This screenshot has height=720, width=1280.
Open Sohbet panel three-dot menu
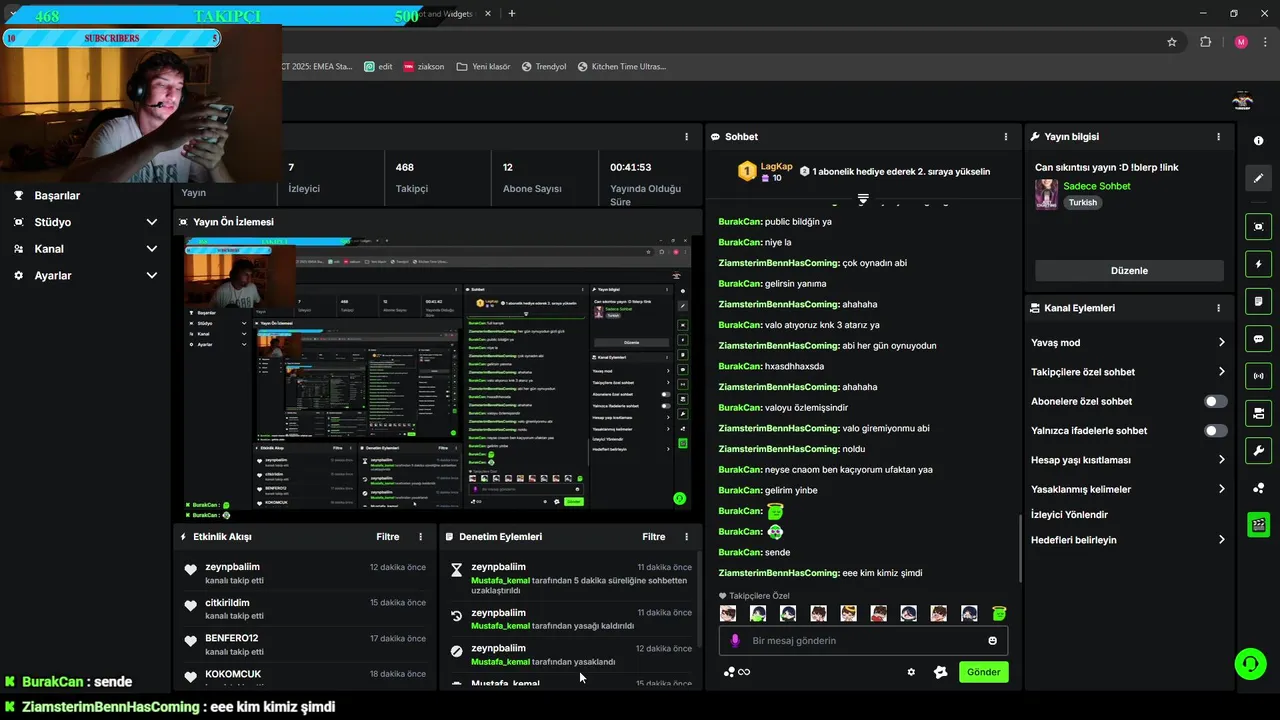tap(1006, 137)
